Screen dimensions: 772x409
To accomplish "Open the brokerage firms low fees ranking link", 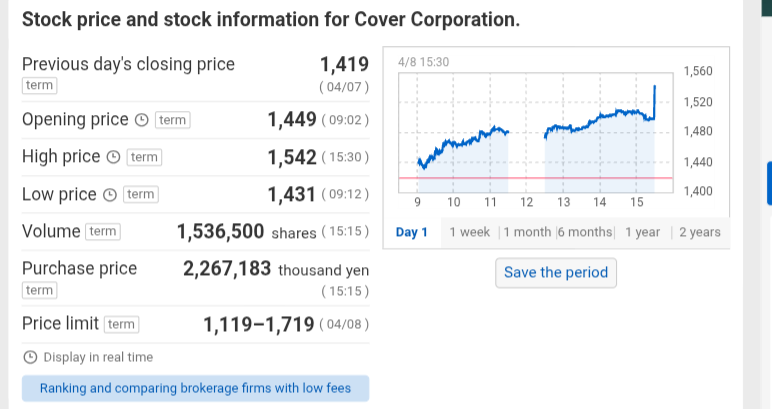I will pyautogui.click(x=195, y=388).
